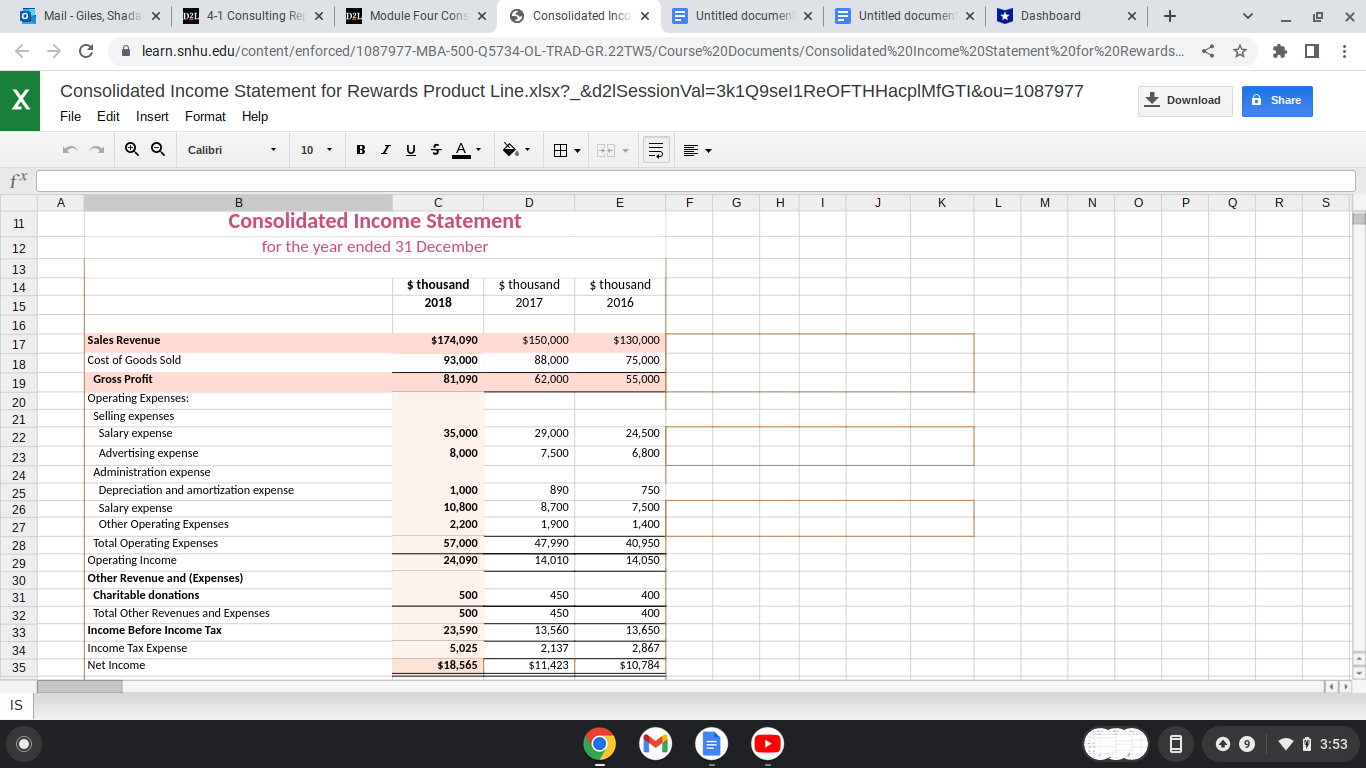Viewport: 1366px width, 768px height.
Task: Select the Consolidated Income Statement title
Action: click(375, 221)
